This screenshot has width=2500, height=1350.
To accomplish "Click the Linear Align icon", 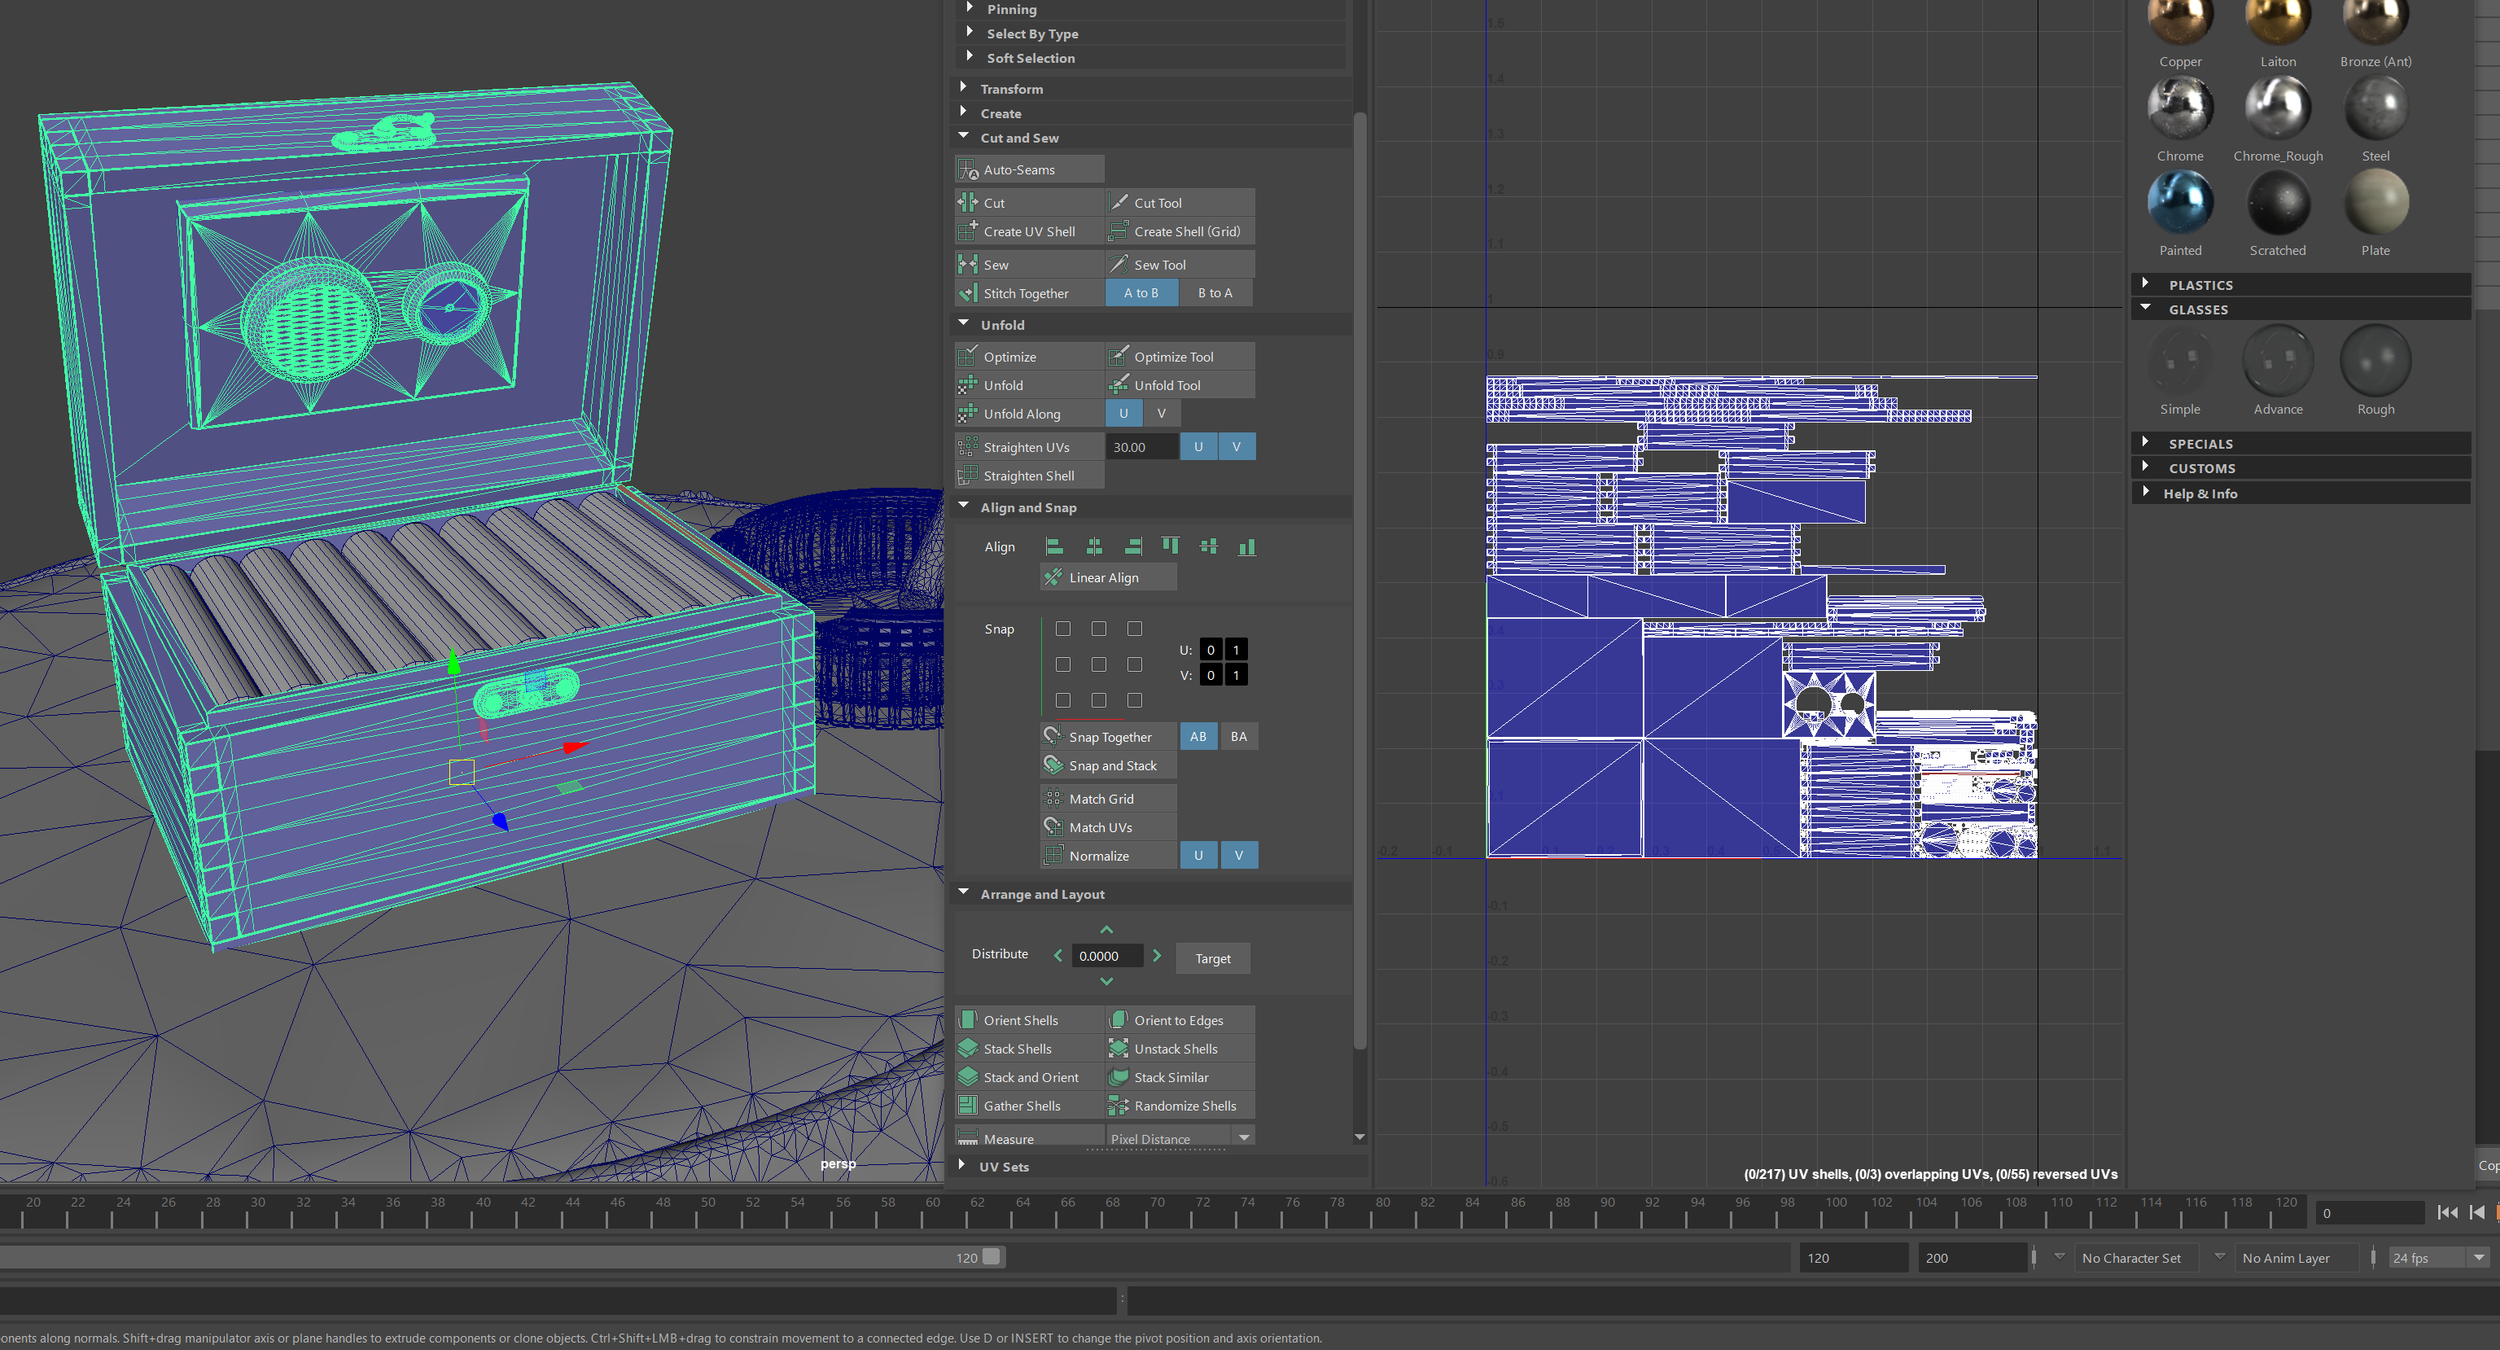I will tap(1053, 578).
